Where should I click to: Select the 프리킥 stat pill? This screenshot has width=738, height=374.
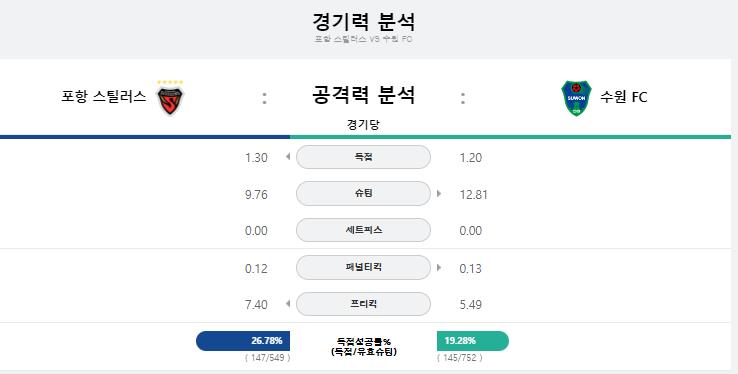[363, 304]
